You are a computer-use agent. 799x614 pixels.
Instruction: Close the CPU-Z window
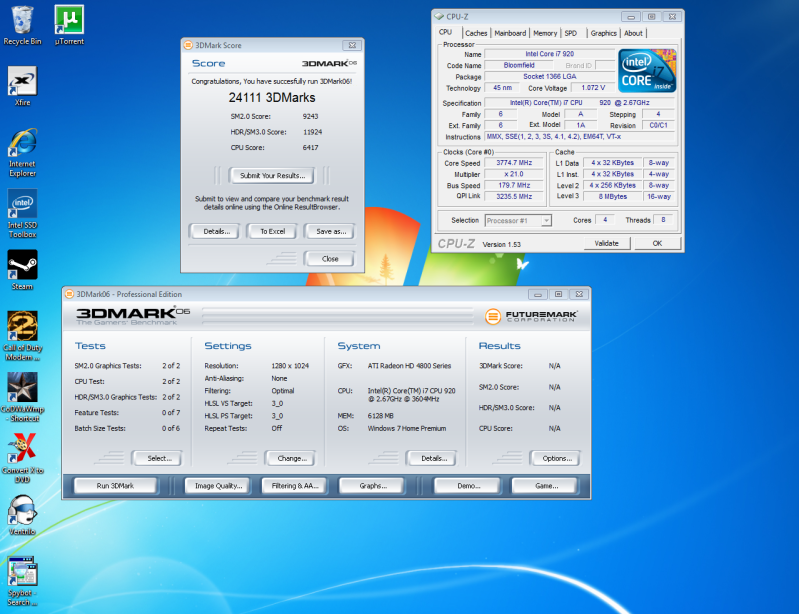[x=672, y=17]
